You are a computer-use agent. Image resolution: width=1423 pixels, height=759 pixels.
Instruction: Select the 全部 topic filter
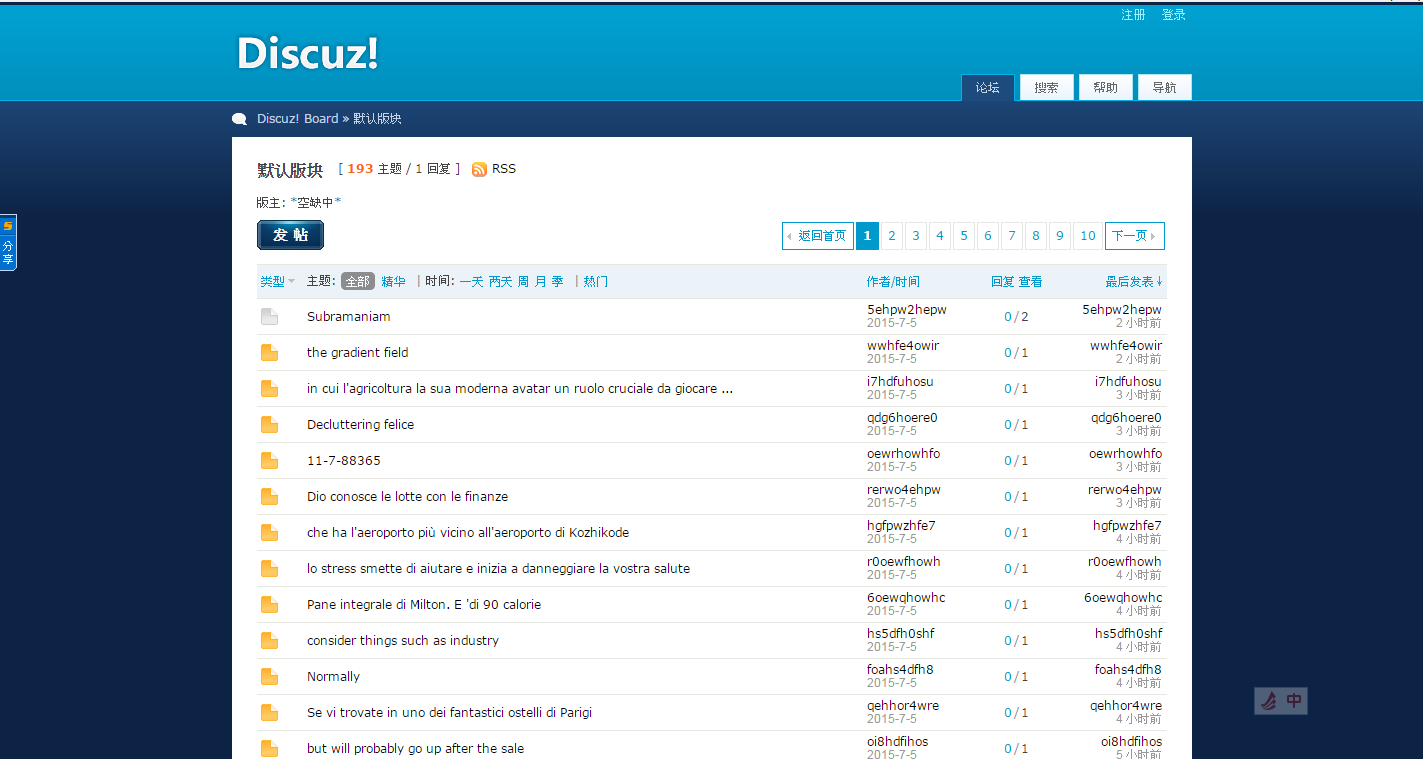coord(357,282)
